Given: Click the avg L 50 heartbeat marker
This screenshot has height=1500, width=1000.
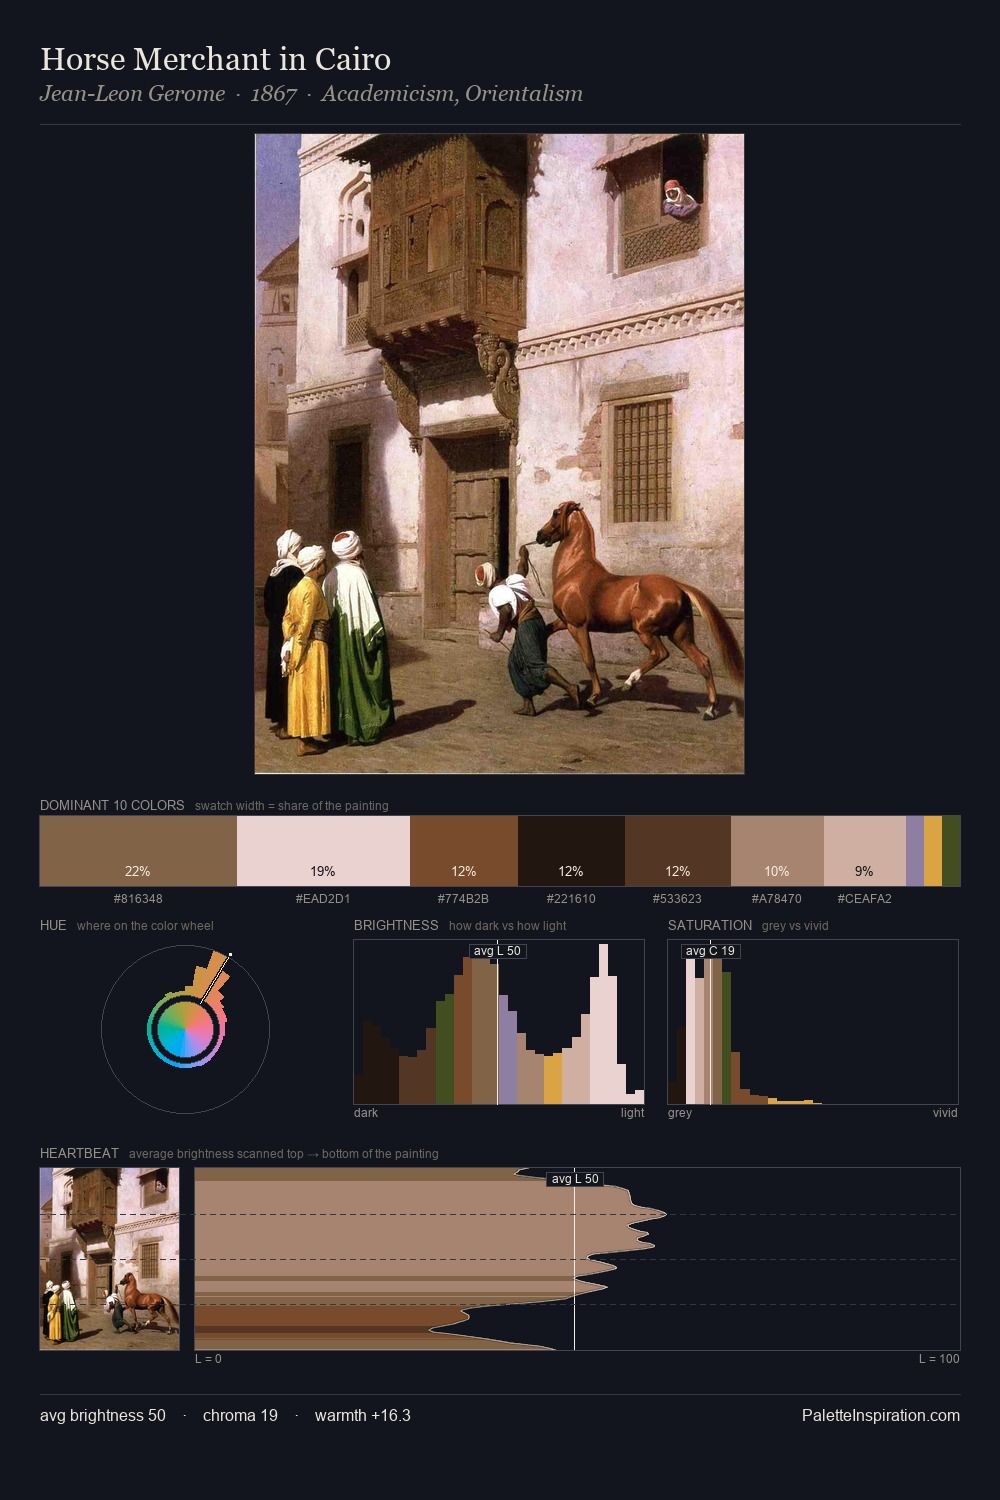Looking at the screenshot, I should tap(575, 1179).
